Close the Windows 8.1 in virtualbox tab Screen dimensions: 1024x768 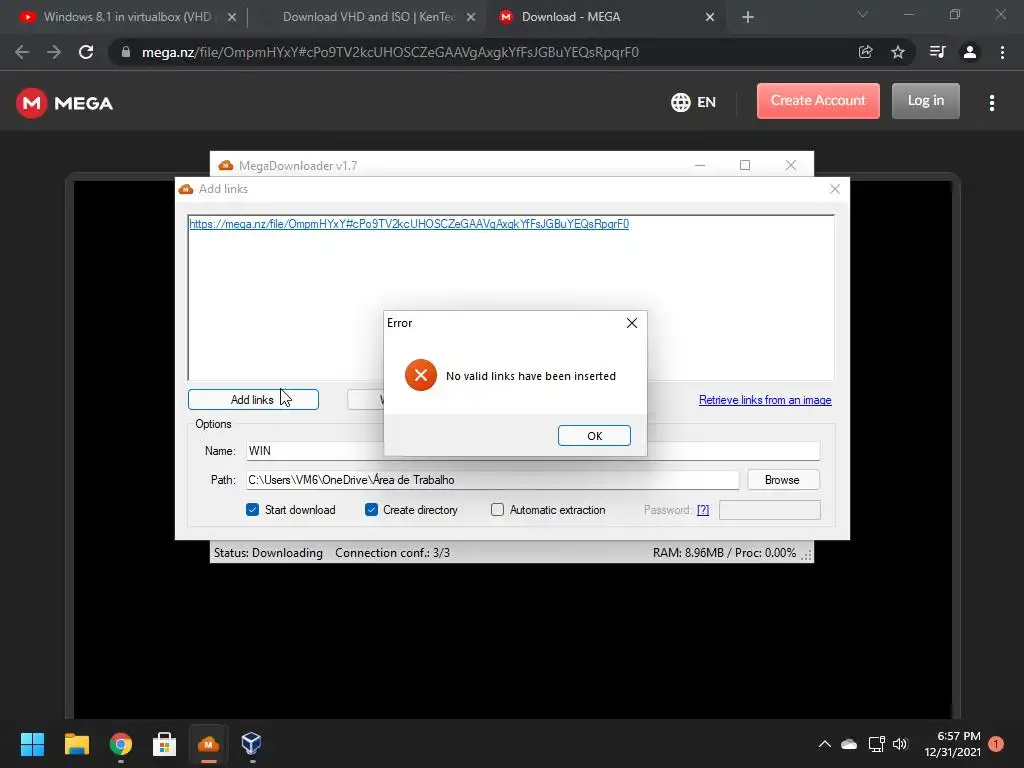click(x=232, y=18)
